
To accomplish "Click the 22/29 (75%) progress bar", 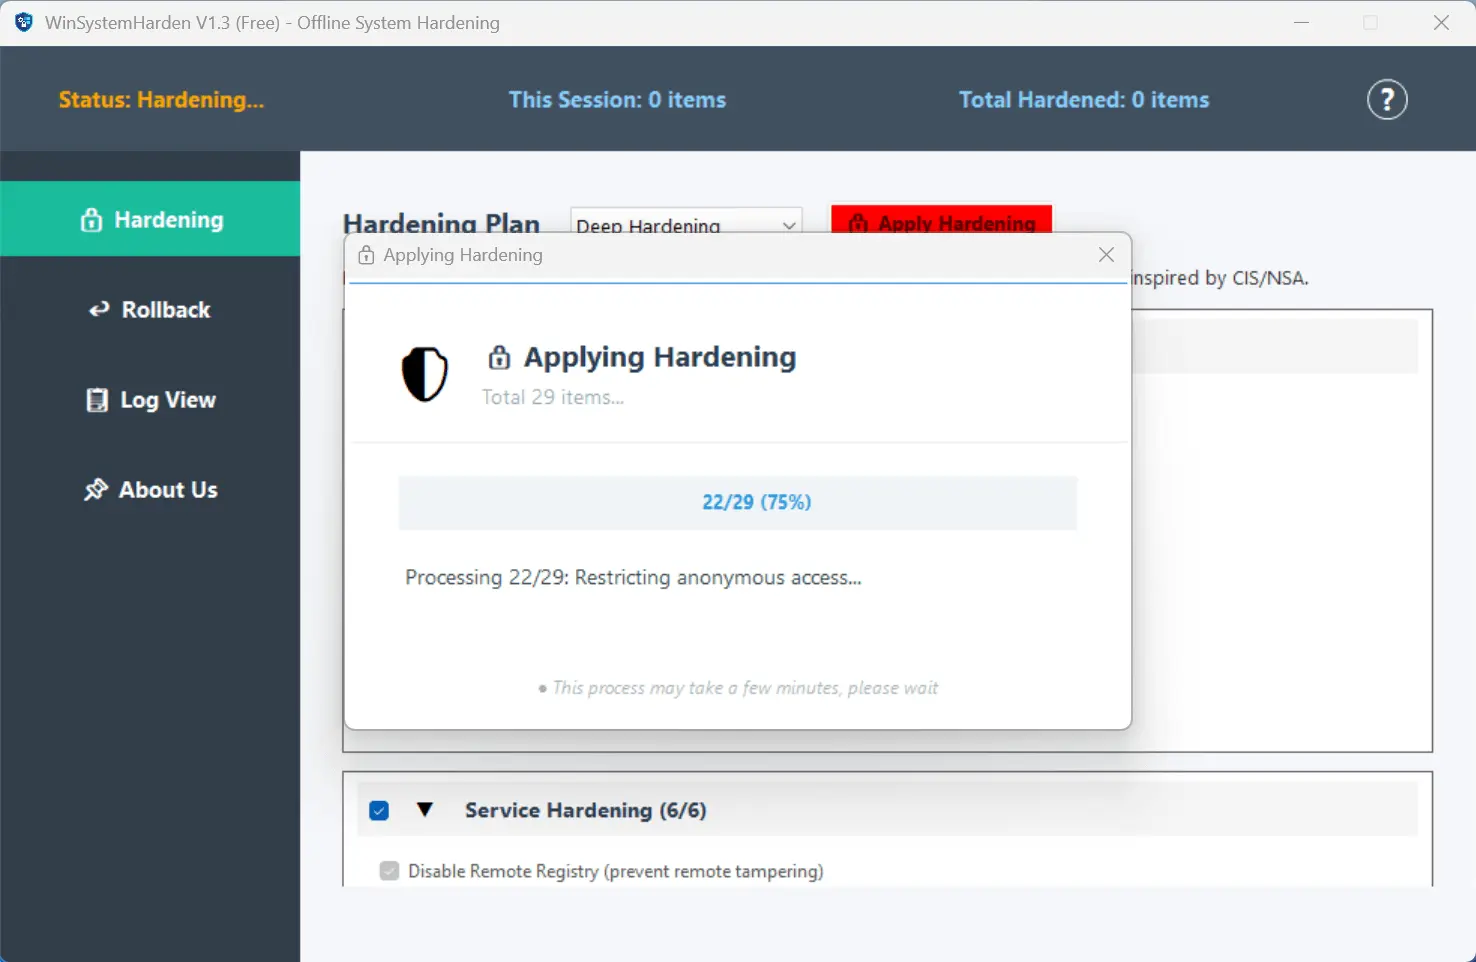I will [738, 502].
